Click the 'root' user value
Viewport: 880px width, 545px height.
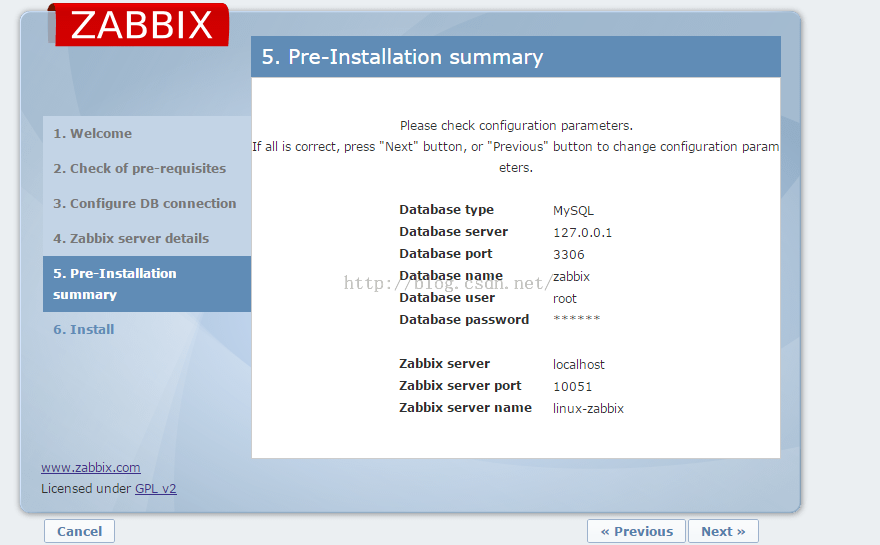[x=565, y=299]
